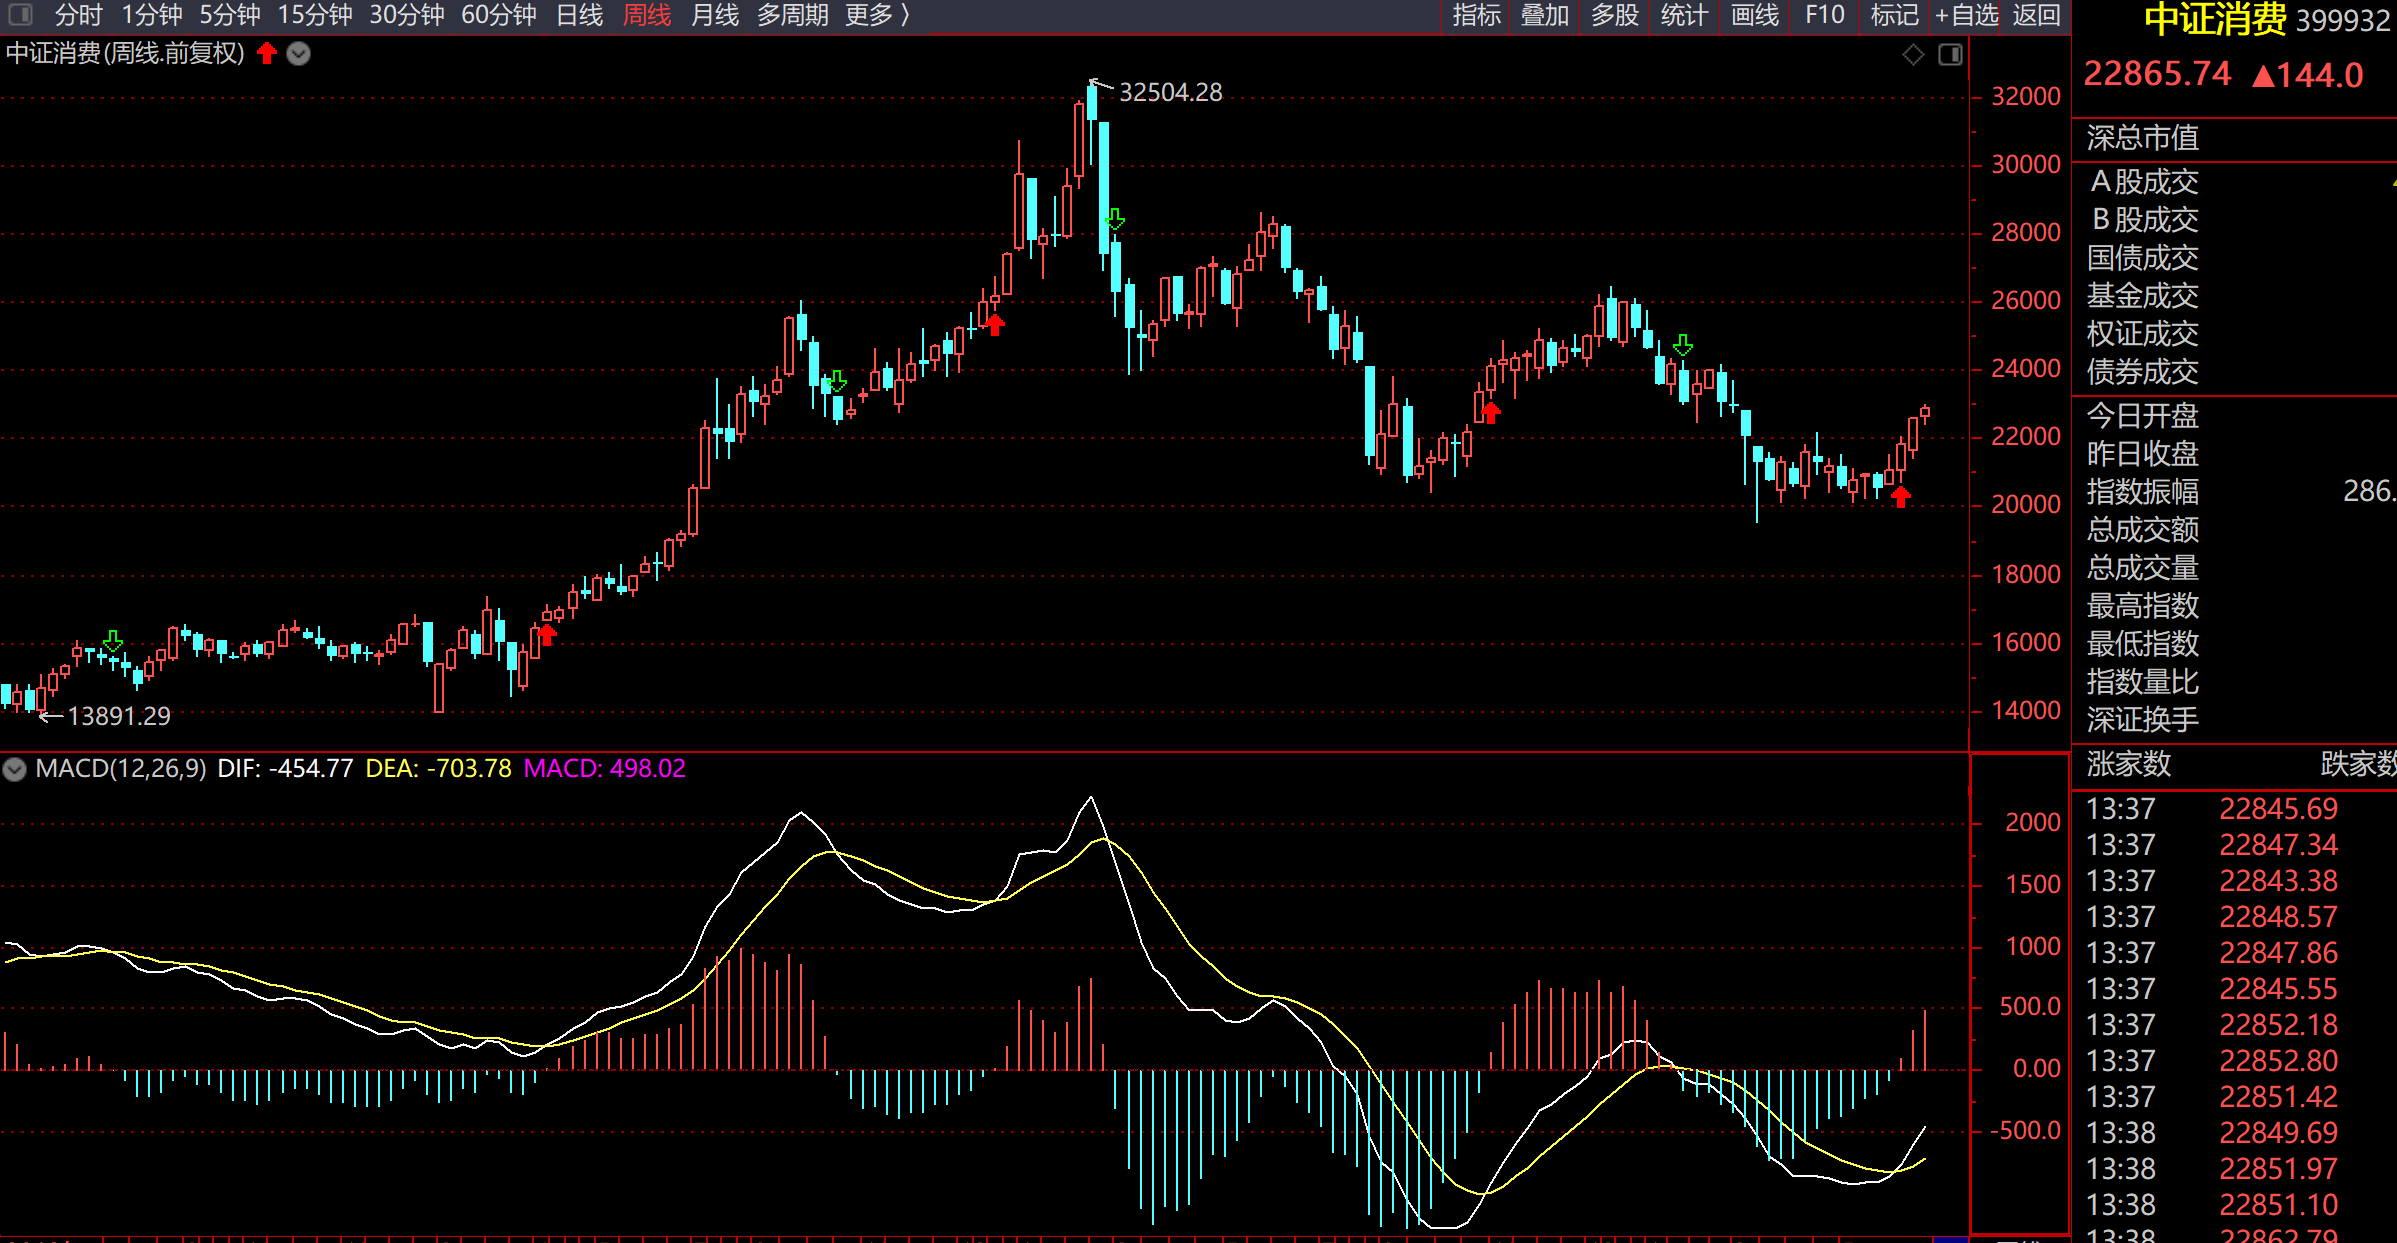Click the red buy arrow near 16000
Image resolution: width=2397 pixels, height=1243 pixels.
547,634
